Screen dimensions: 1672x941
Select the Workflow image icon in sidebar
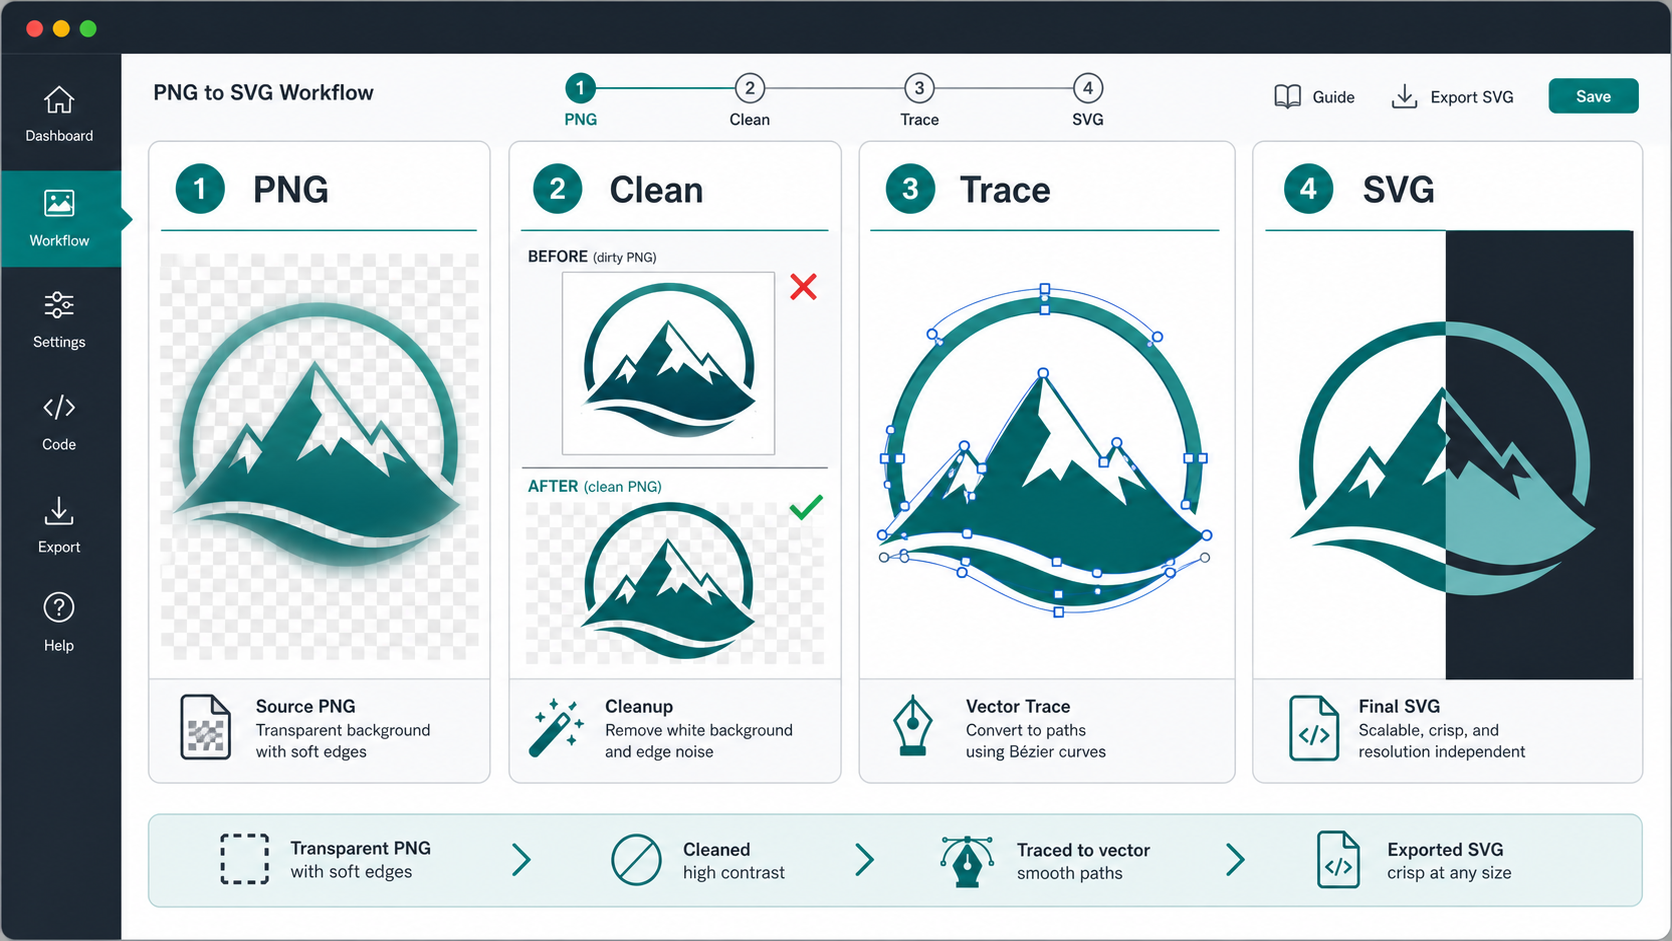click(x=59, y=203)
